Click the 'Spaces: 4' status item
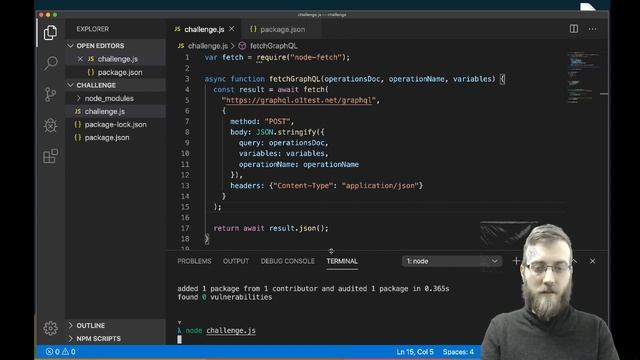Screen dimensions: 640x360 458,352
